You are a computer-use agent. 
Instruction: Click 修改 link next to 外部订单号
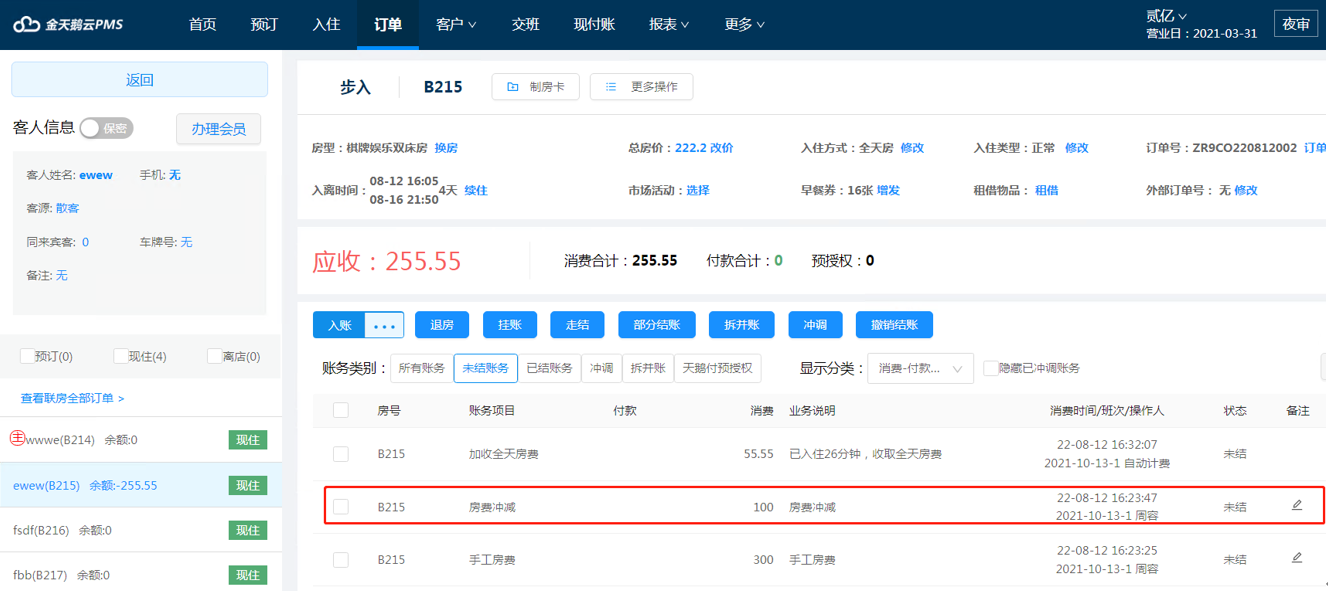pos(1245,190)
